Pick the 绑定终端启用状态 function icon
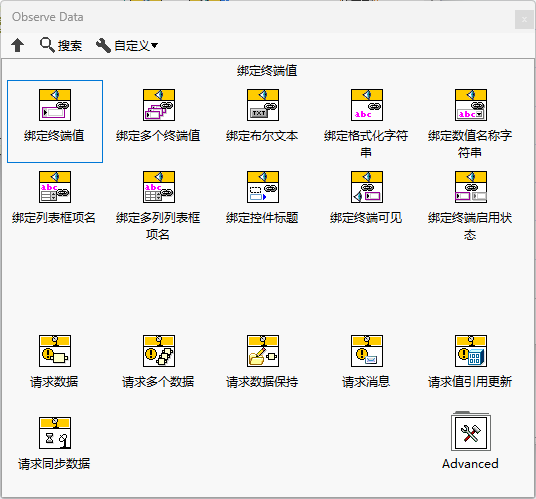 click(x=471, y=187)
